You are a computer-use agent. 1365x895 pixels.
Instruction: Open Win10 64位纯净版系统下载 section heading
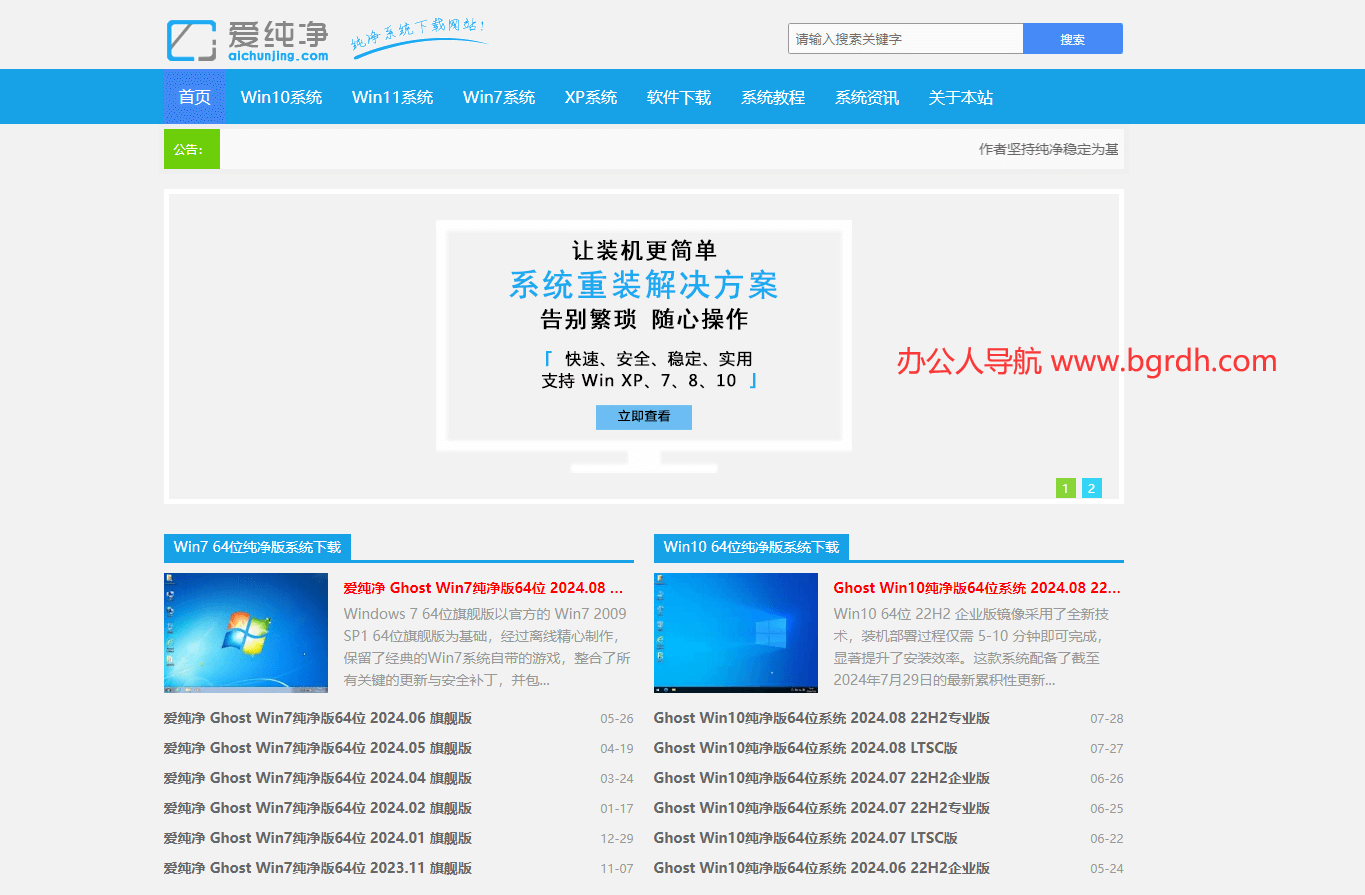[x=751, y=547]
